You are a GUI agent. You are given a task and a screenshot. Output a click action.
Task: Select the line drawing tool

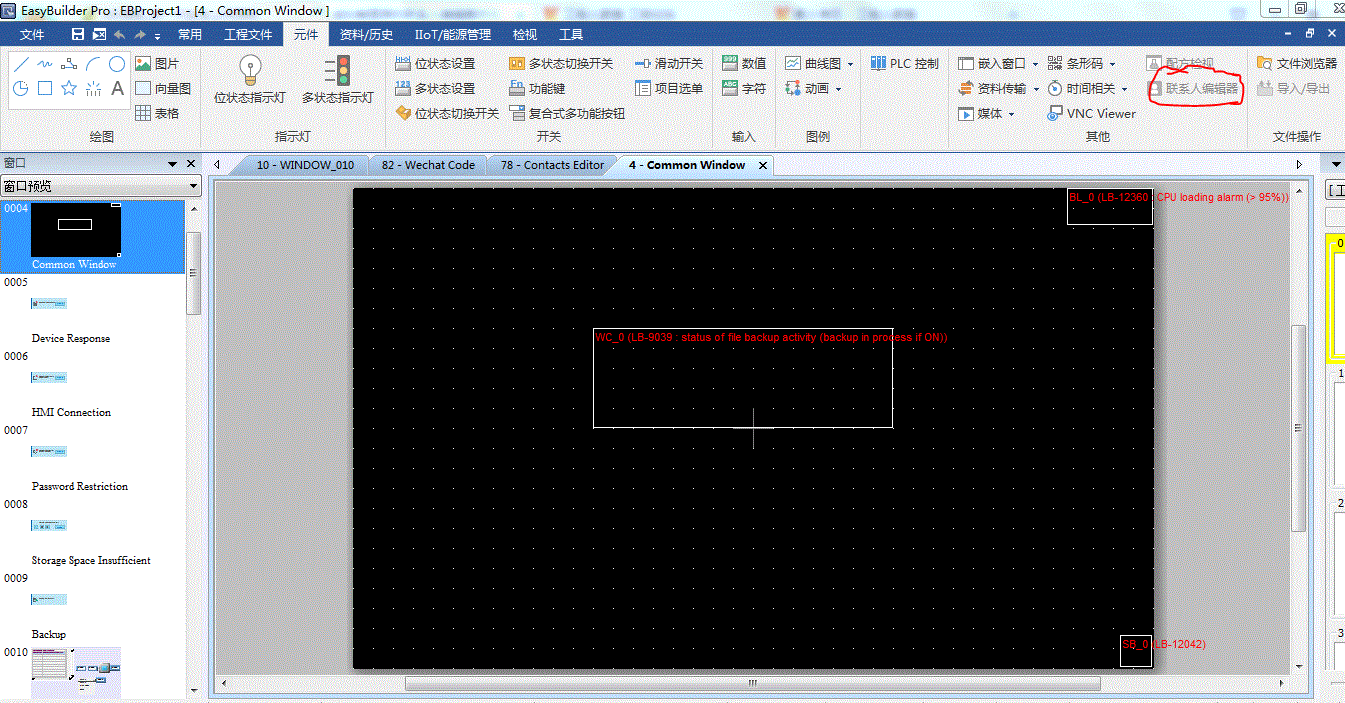pos(21,64)
